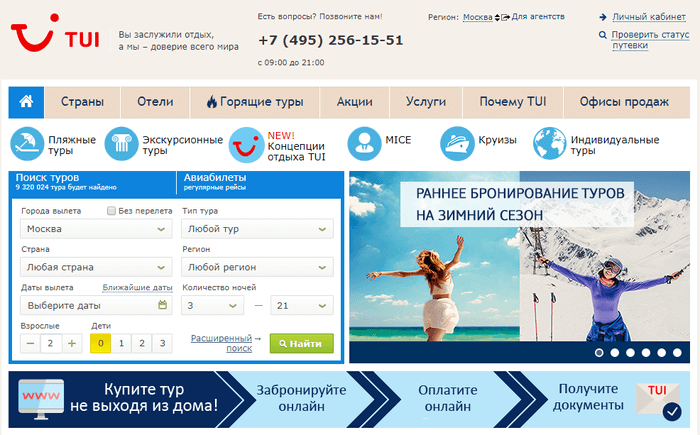Select individual tours globe icon
Screen dimensions: 700x435
tap(549, 145)
